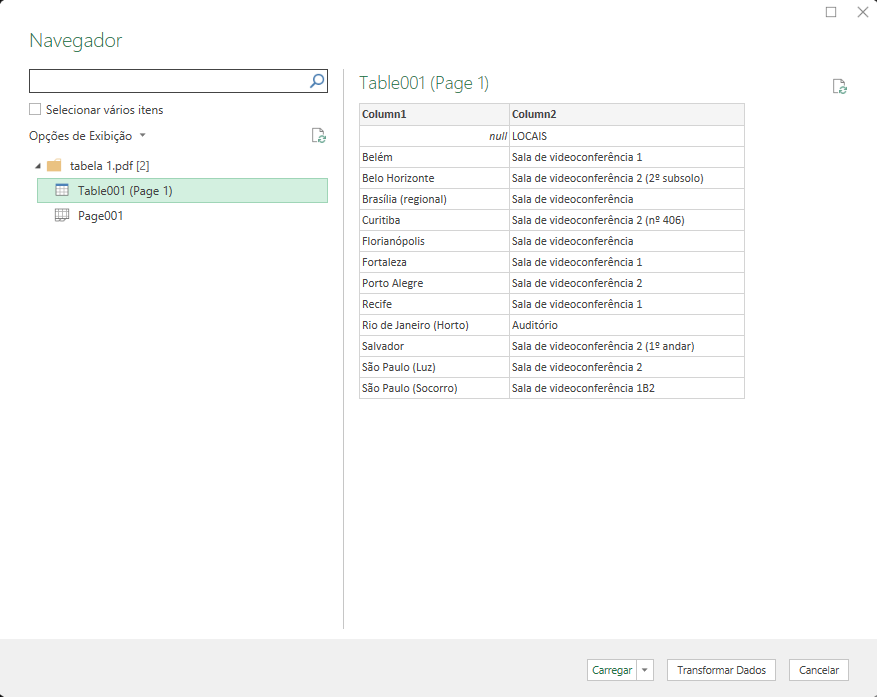Click the Carregar button
This screenshot has height=697, width=877.
click(x=612, y=670)
